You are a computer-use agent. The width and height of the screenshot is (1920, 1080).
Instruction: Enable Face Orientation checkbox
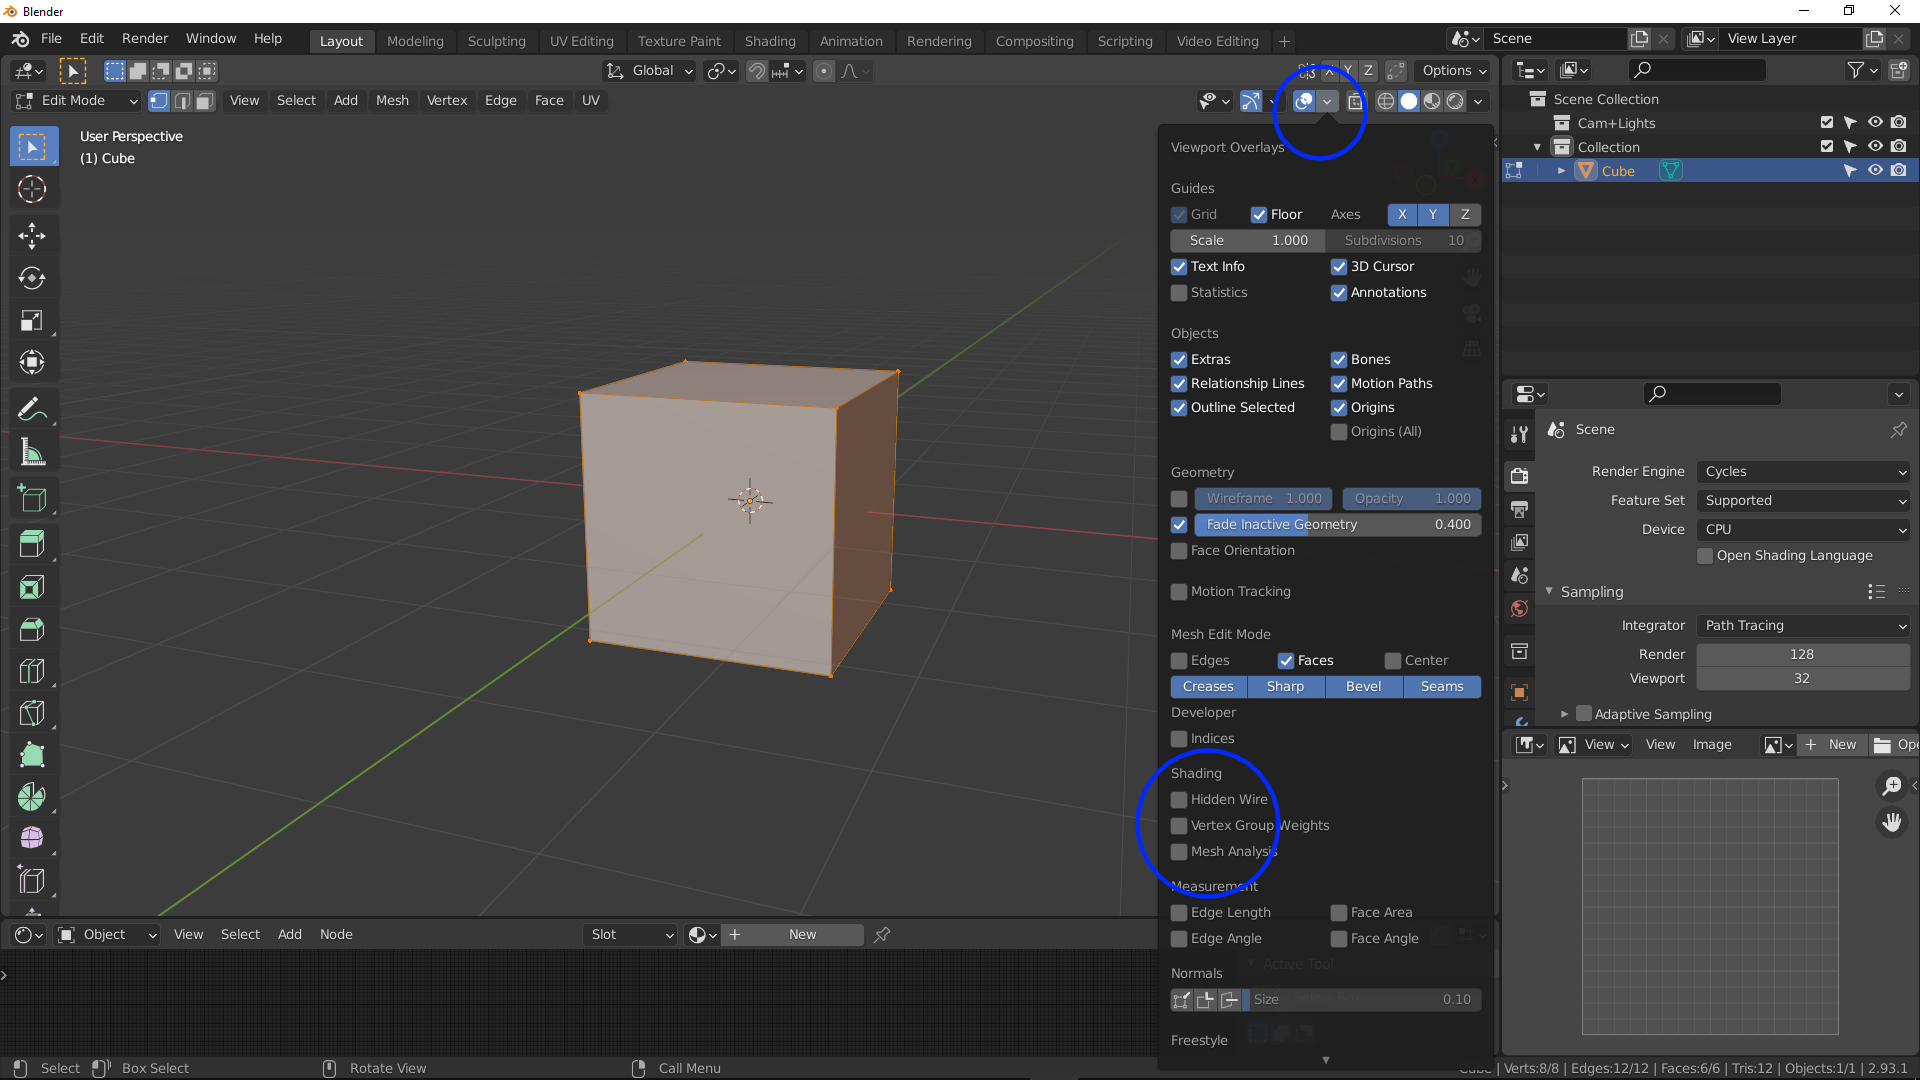[x=1179, y=551]
